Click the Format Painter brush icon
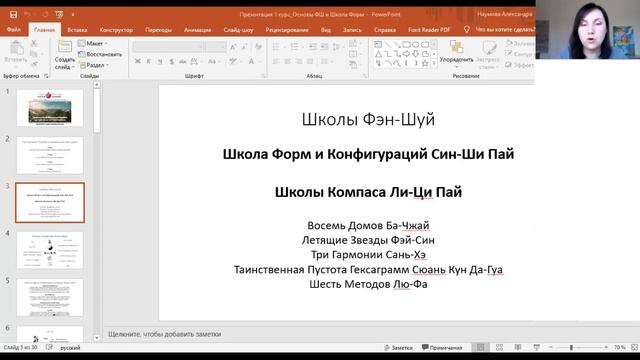 (34, 63)
